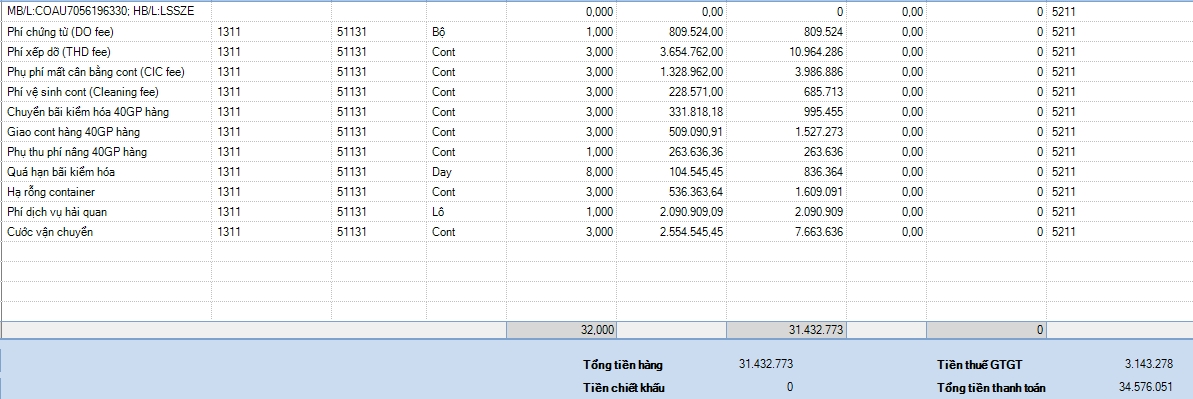Click amount 685.713 in Cleaning fee row
Image resolution: width=1193 pixels, height=399 pixels.
pos(787,91)
